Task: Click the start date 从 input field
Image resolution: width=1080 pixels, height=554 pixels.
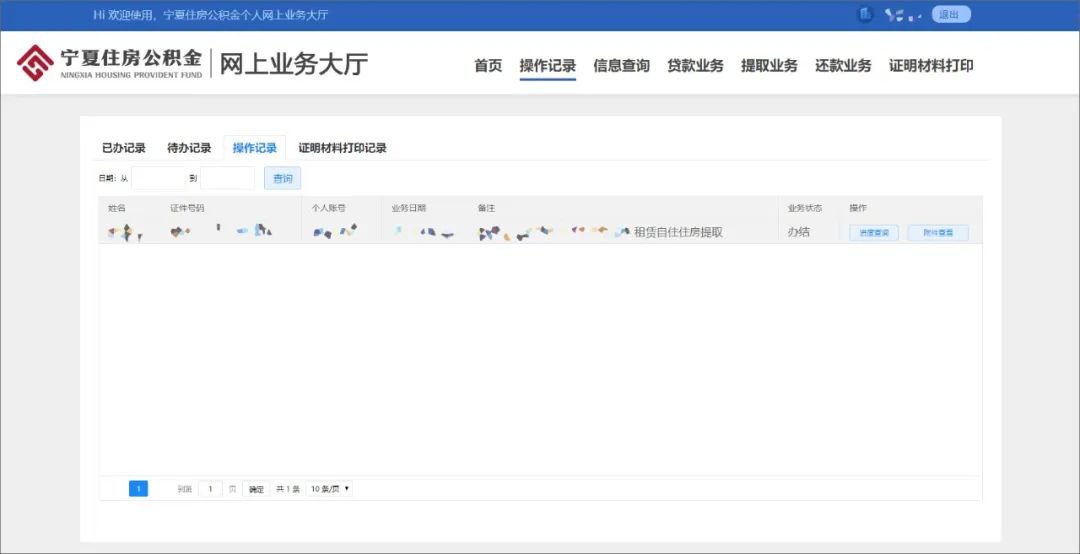Action: (158, 178)
